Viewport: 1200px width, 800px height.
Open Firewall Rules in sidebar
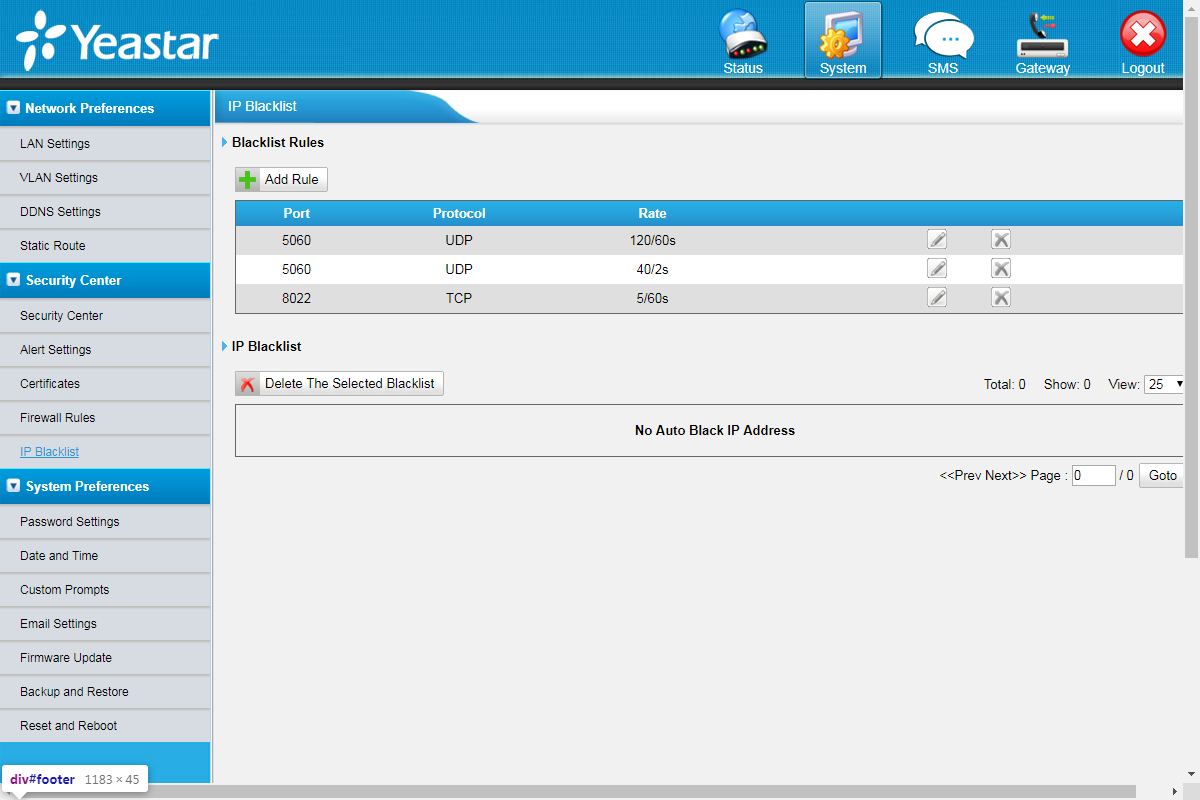(x=58, y=418)
